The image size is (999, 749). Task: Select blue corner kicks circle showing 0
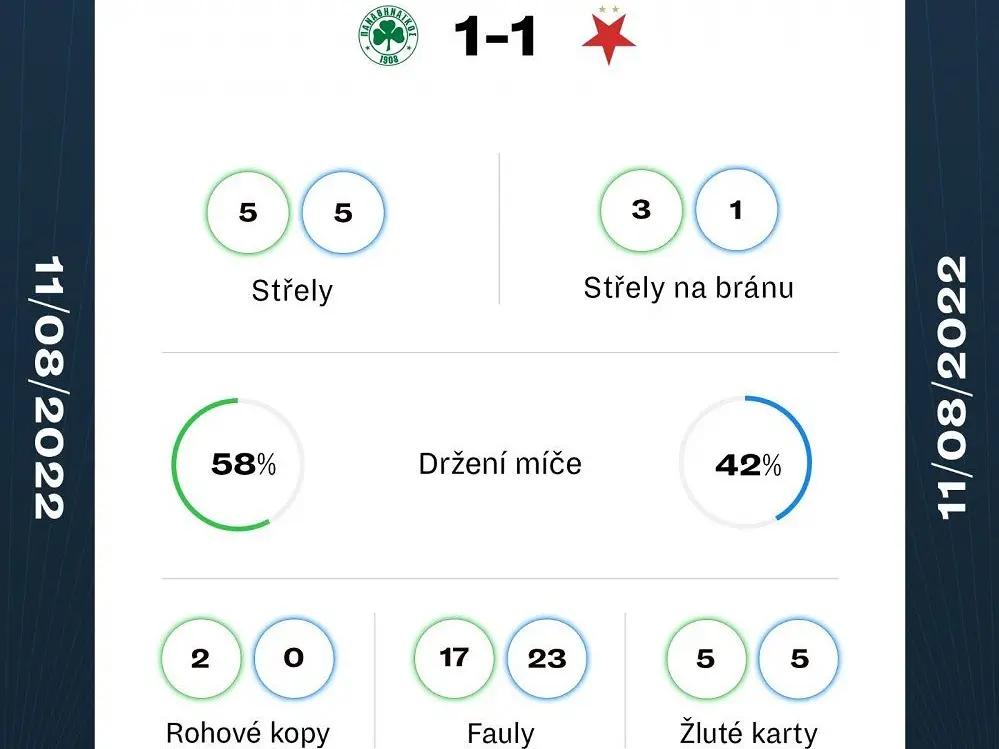point(294,658)
